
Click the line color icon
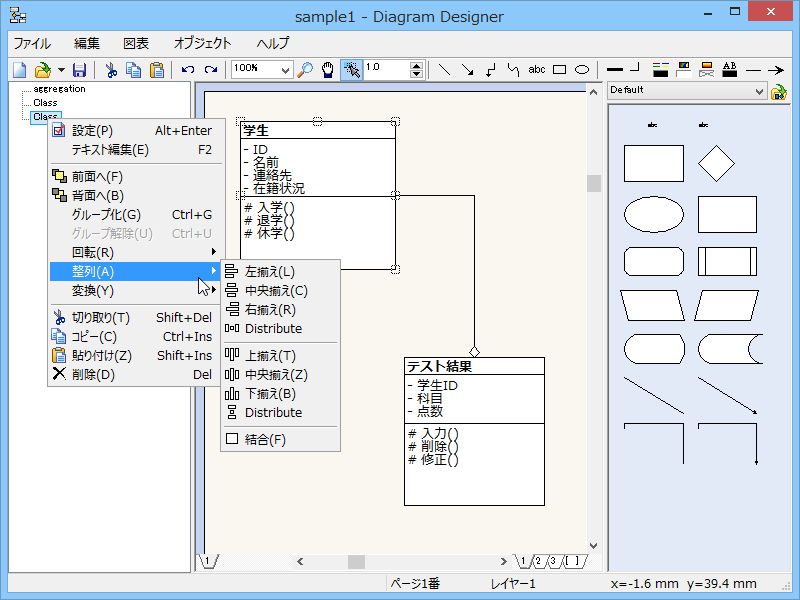pyautogui.click(x=661, y=70)
